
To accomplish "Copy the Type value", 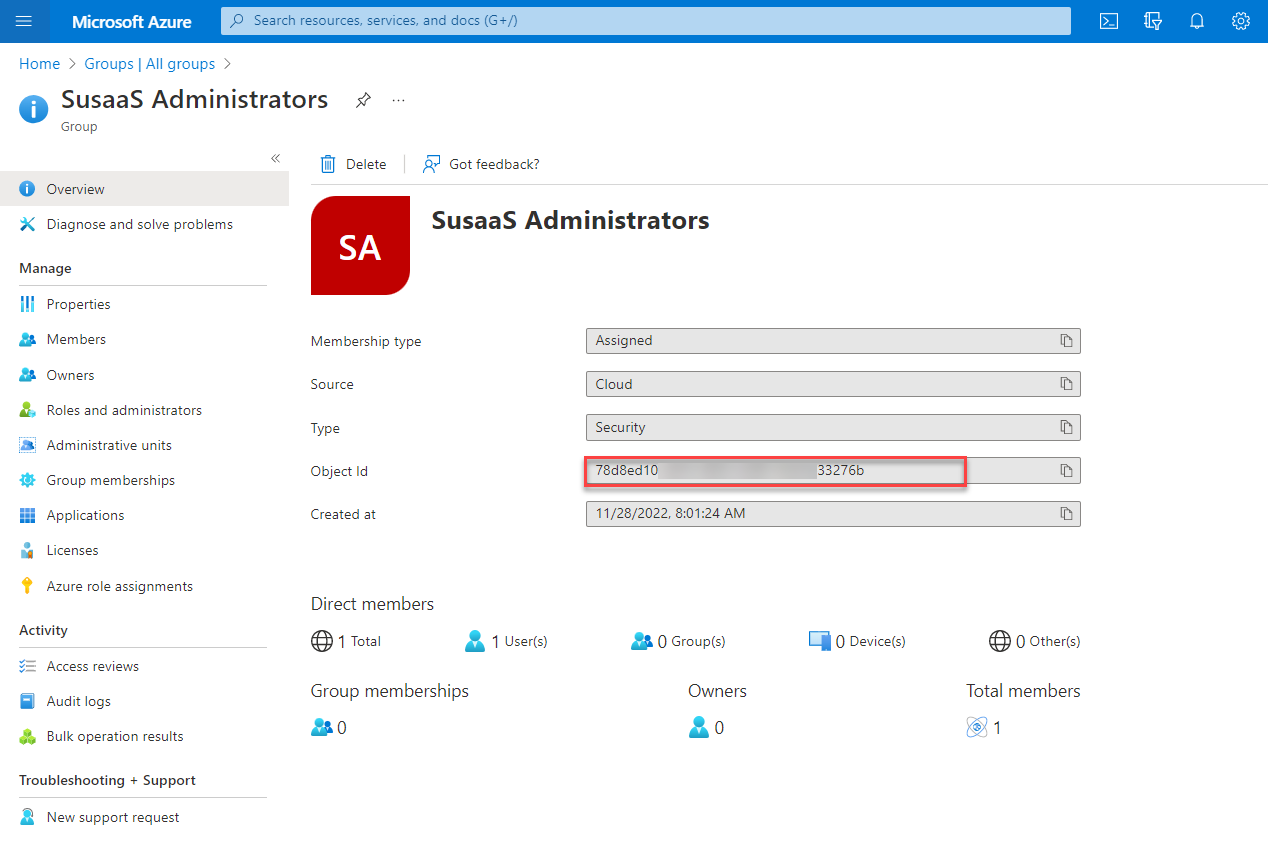I will (x=1066, y=427).
